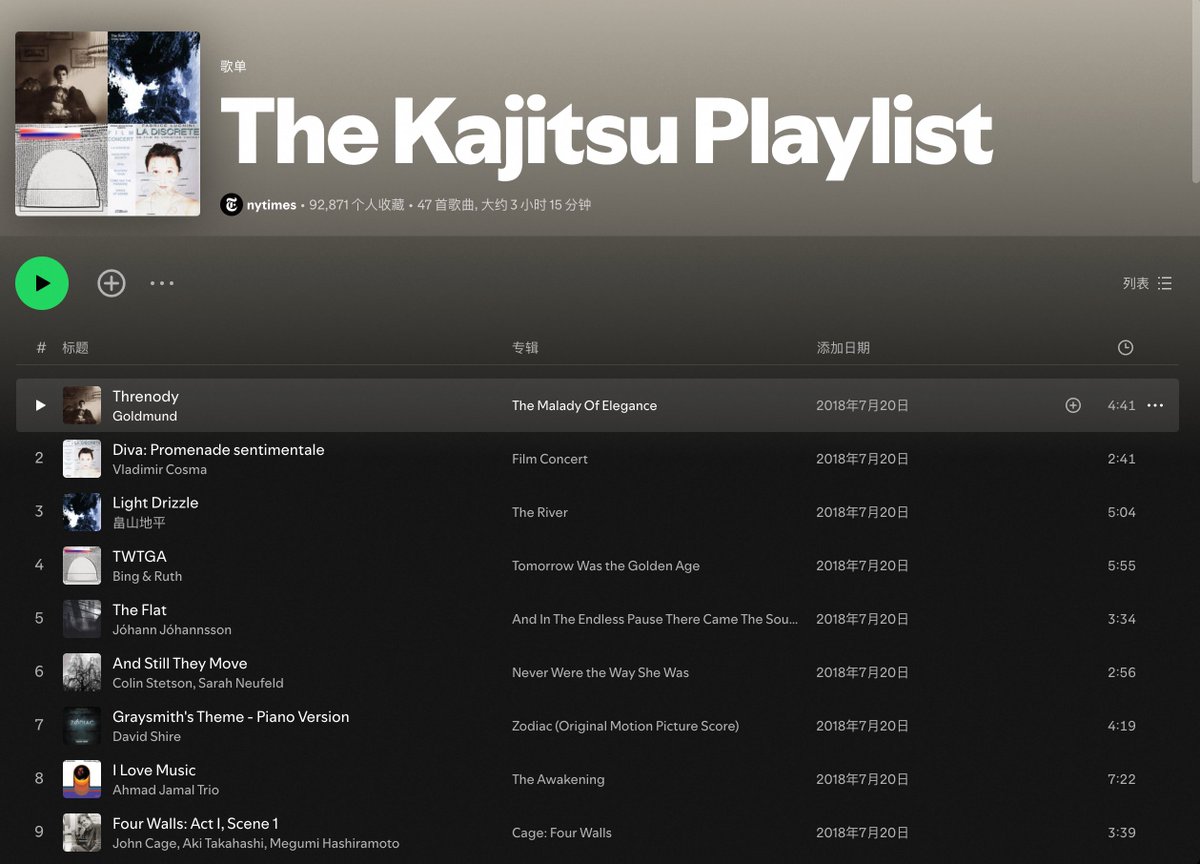Viewport: 1200px width, 864px height.
Task: Click the New York Times avatar icon
Action: pyautogui.click(x=231, y=205)
